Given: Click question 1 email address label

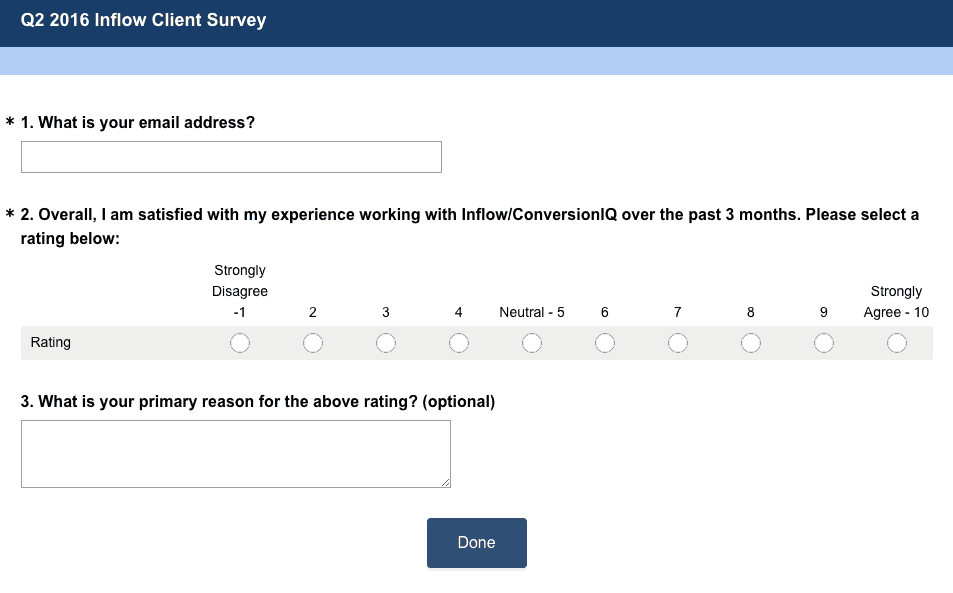Looking at the screenshot, I should click(138, 123).
